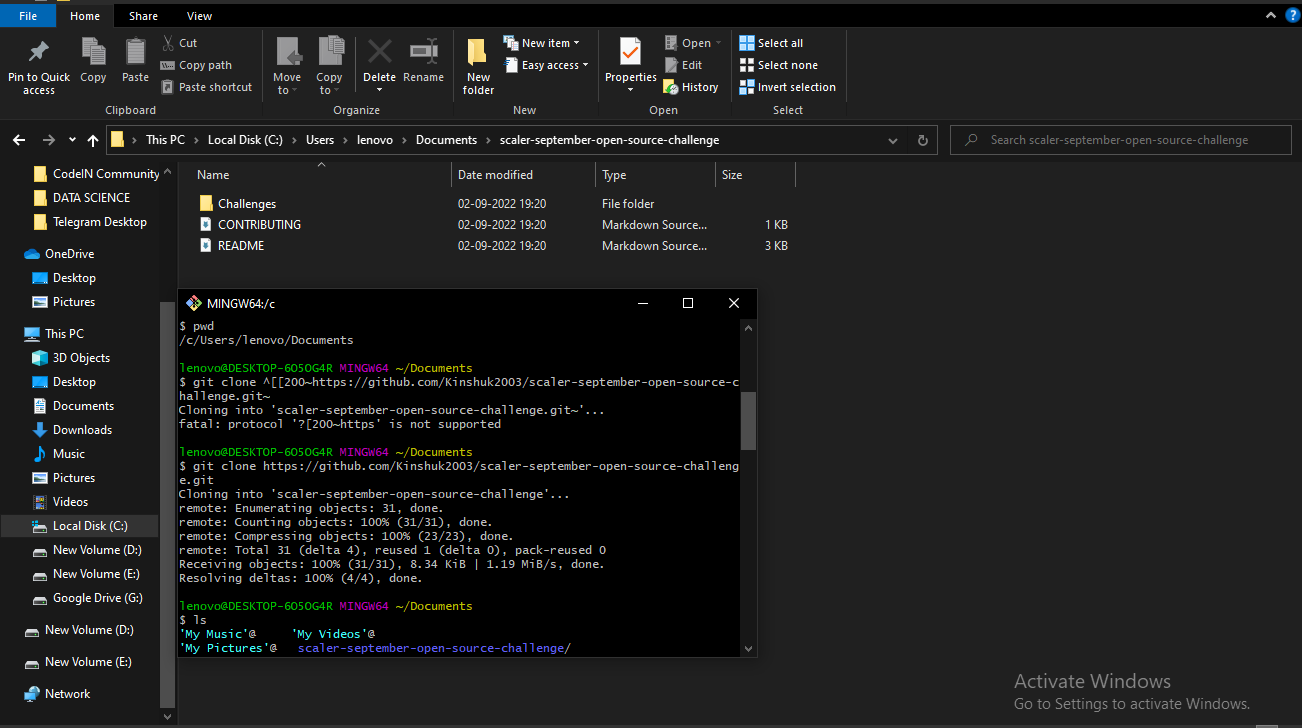Image resolution: width=1302 pixels, height=728 pixels.
Task: Select the Cut icon
Action: 180,42
